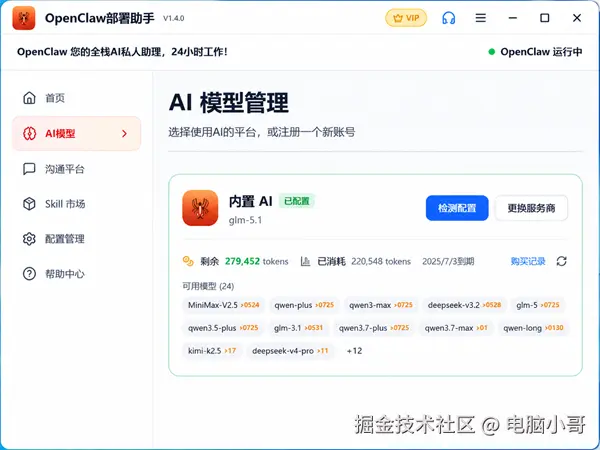Click the 内置 AI lobster logo

[200, 208]
